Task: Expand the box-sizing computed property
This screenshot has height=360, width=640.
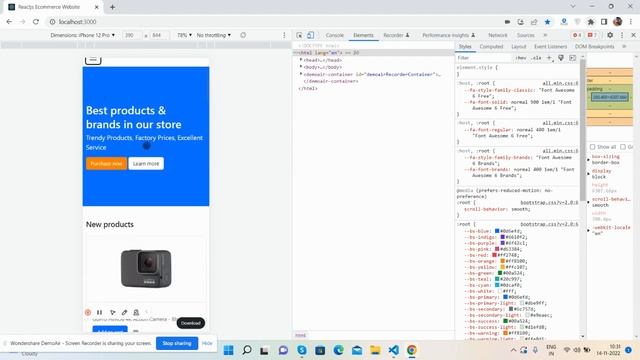Action: click(x=589, y=159)
